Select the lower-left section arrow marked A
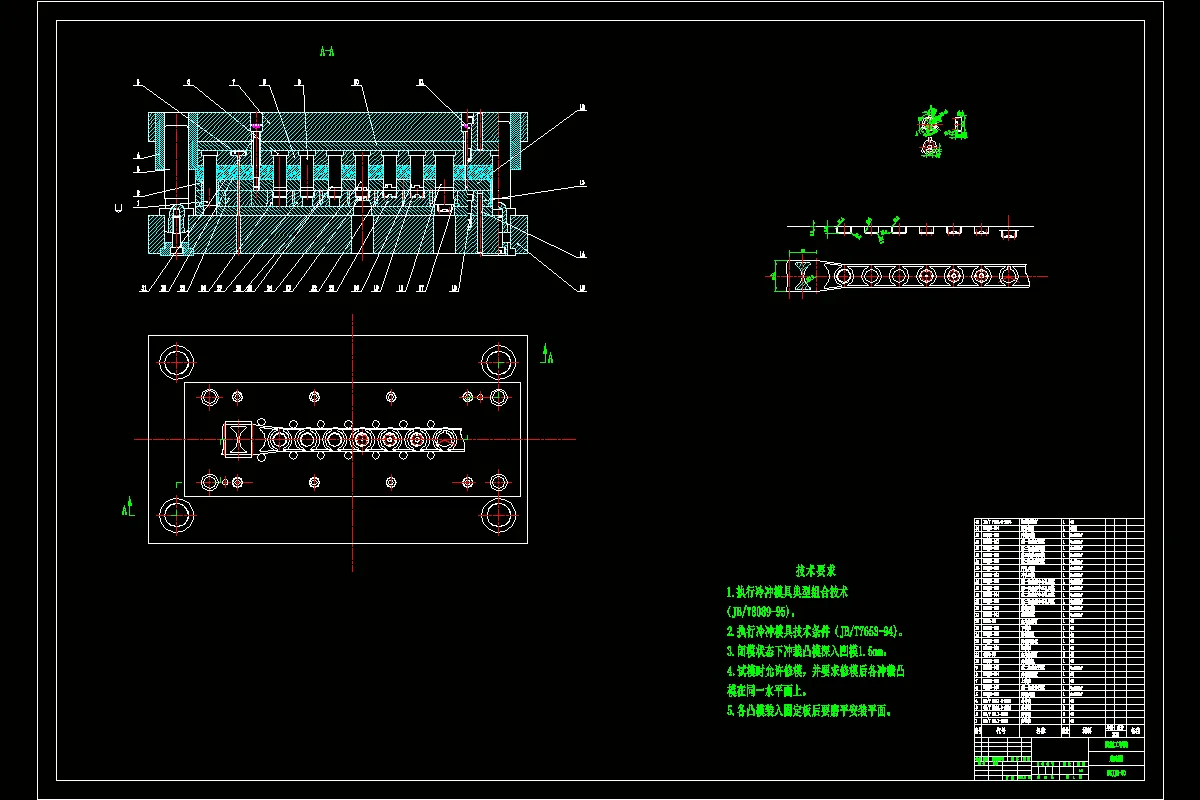The image size is (1200, 800). (127, 506)
